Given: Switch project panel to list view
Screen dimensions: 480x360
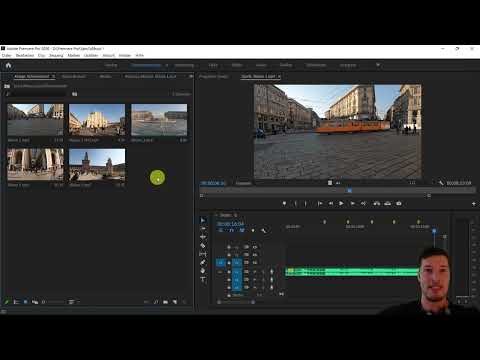Looking at the screenshot, I should [16, 302].
